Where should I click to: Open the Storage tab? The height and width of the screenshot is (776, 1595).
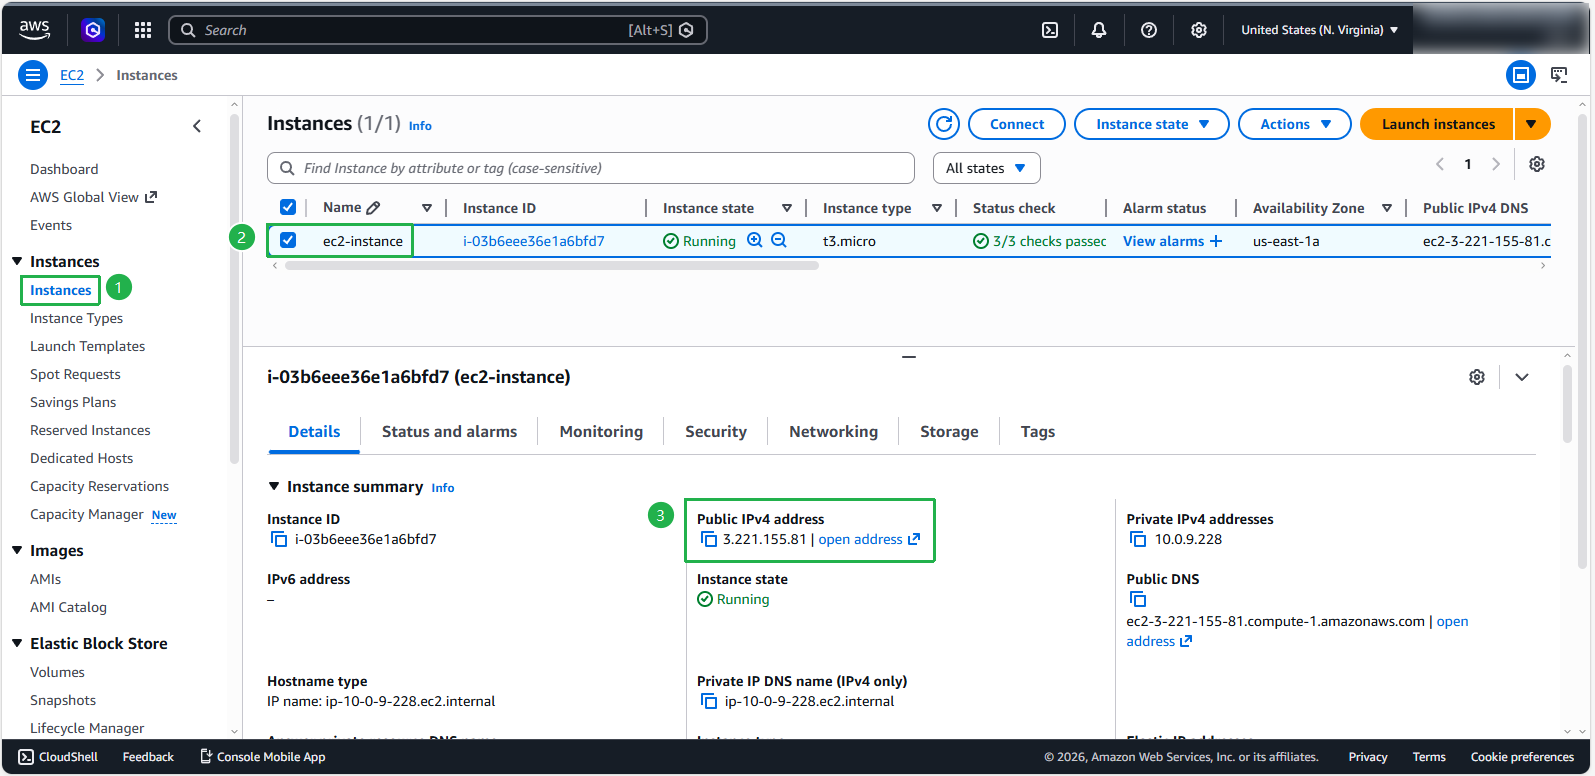tap(949, 432)
